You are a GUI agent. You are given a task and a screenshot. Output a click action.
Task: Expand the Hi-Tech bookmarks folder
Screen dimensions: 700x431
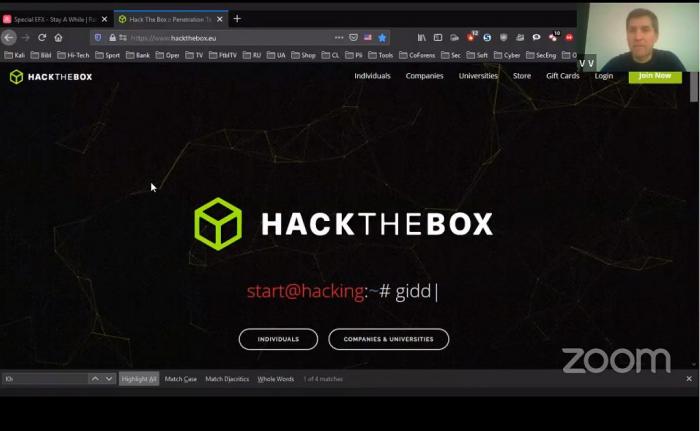click(73, 55)
